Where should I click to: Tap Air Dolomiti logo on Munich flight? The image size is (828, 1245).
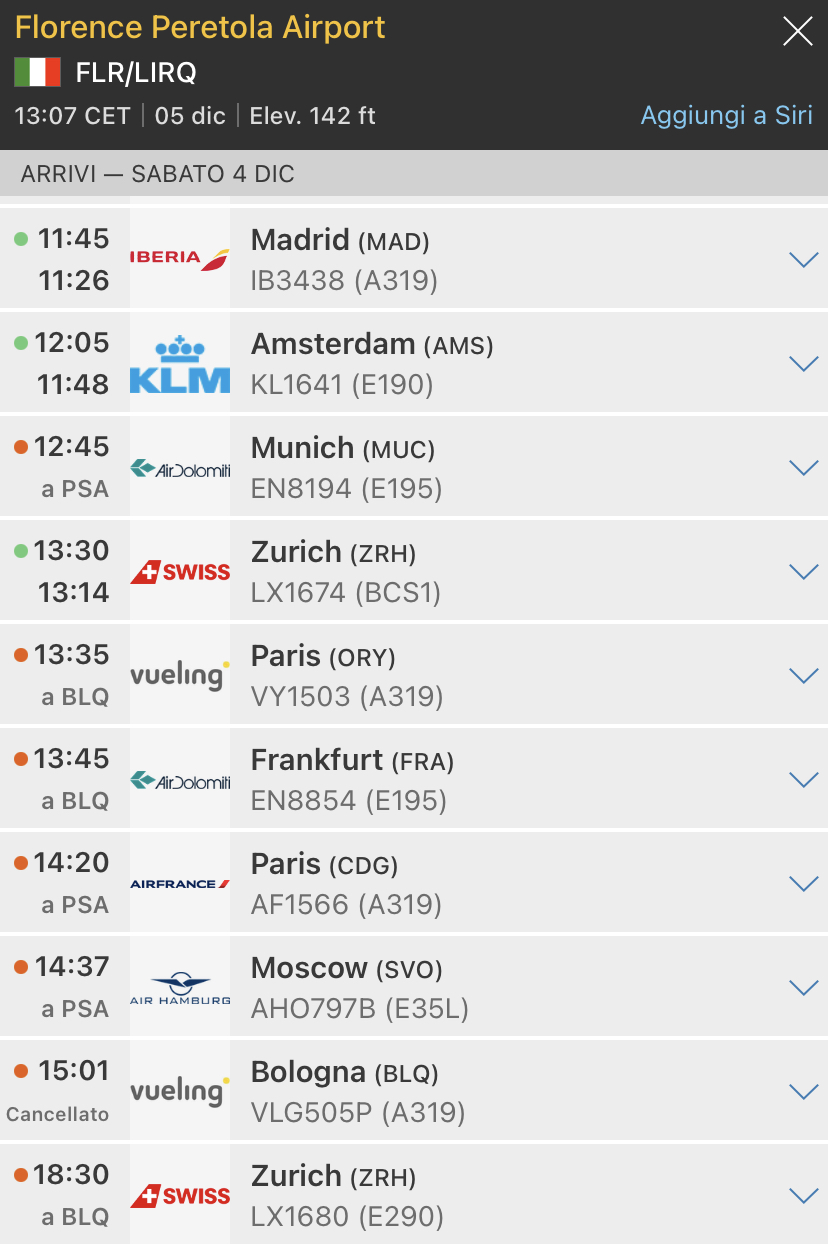(x=180, y=468)
